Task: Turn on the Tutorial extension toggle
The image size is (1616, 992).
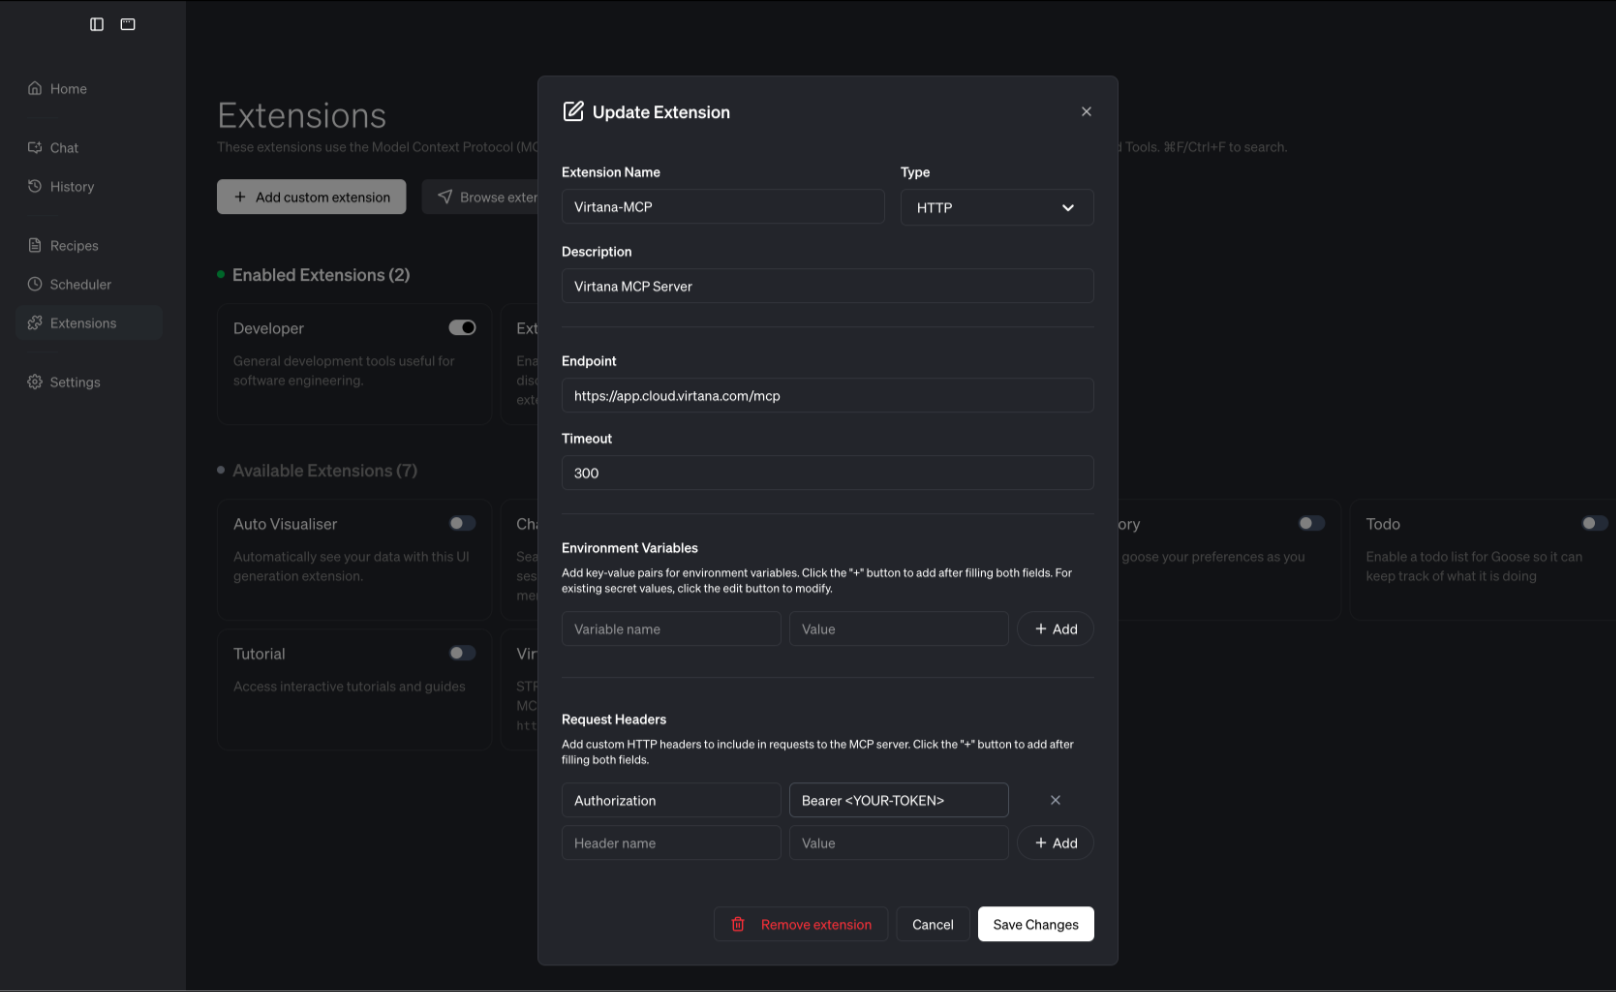Action: [462, 653]
